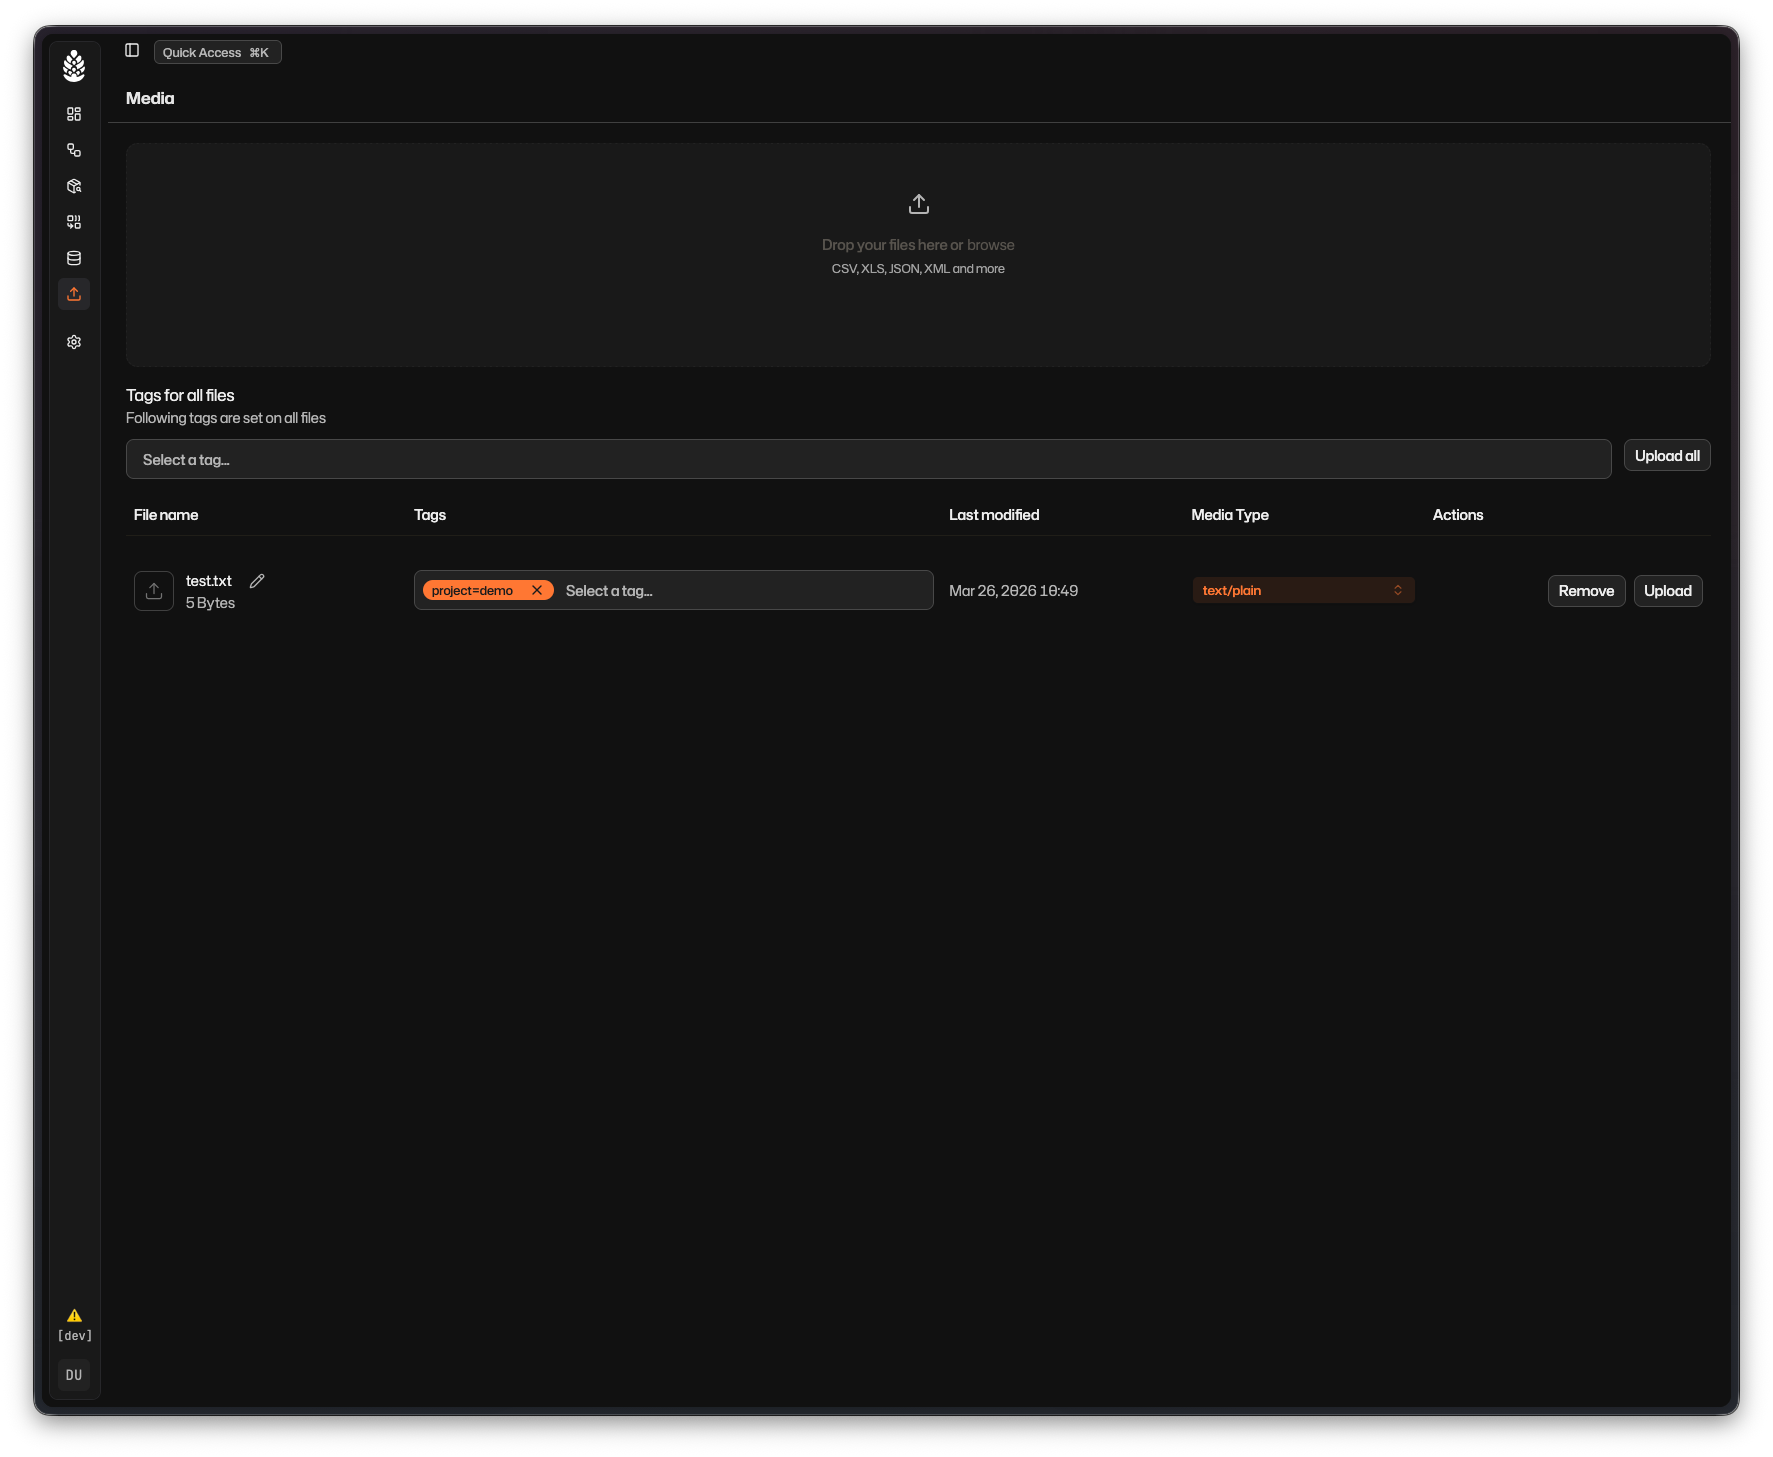Open Settings via the gear icon
The width and height of the screenshot is (1773, 1457).
(x=74, y=341)
